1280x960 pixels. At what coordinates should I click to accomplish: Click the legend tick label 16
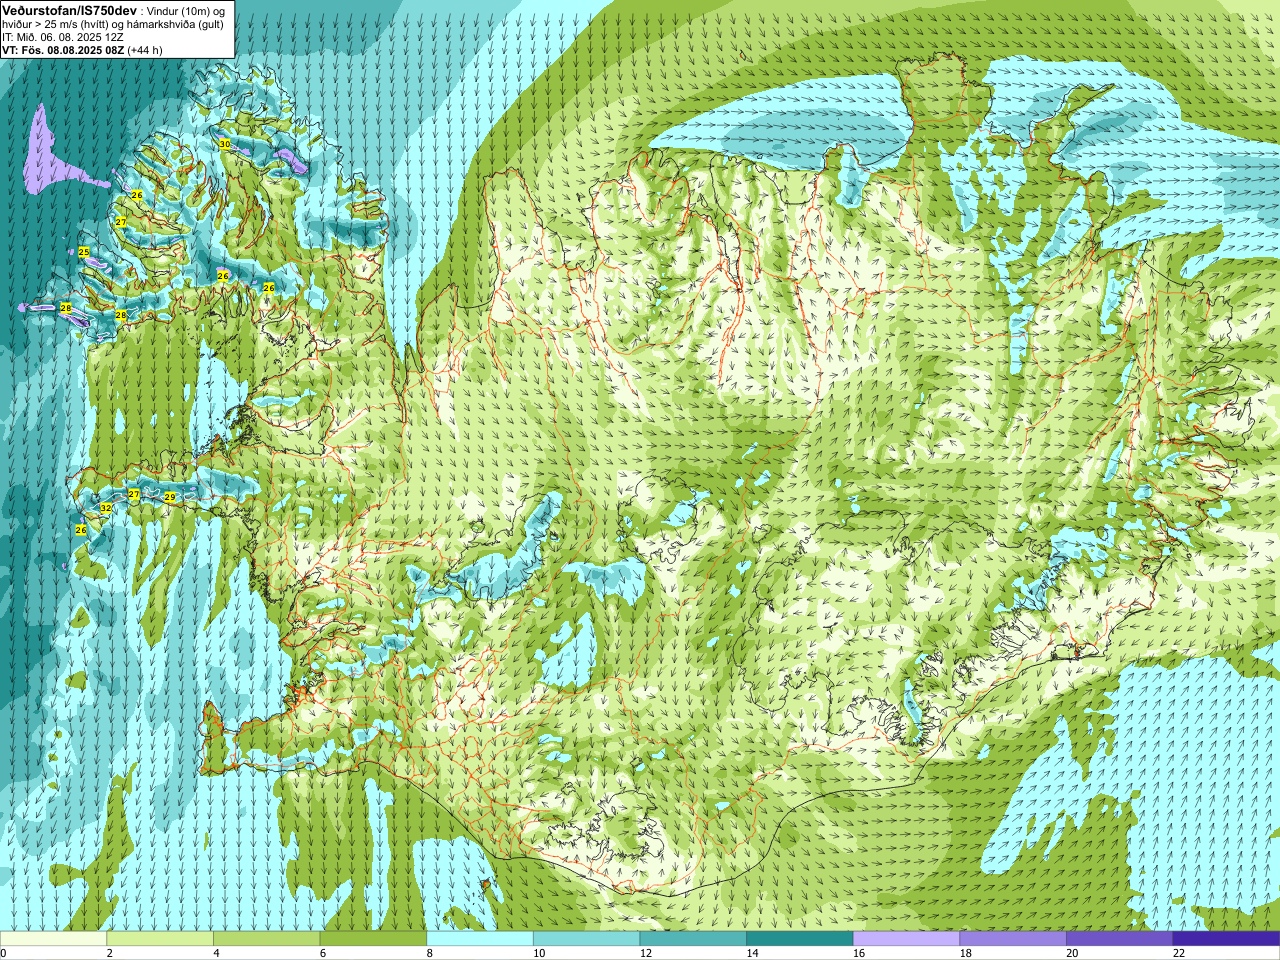click(x=859, y=953)
